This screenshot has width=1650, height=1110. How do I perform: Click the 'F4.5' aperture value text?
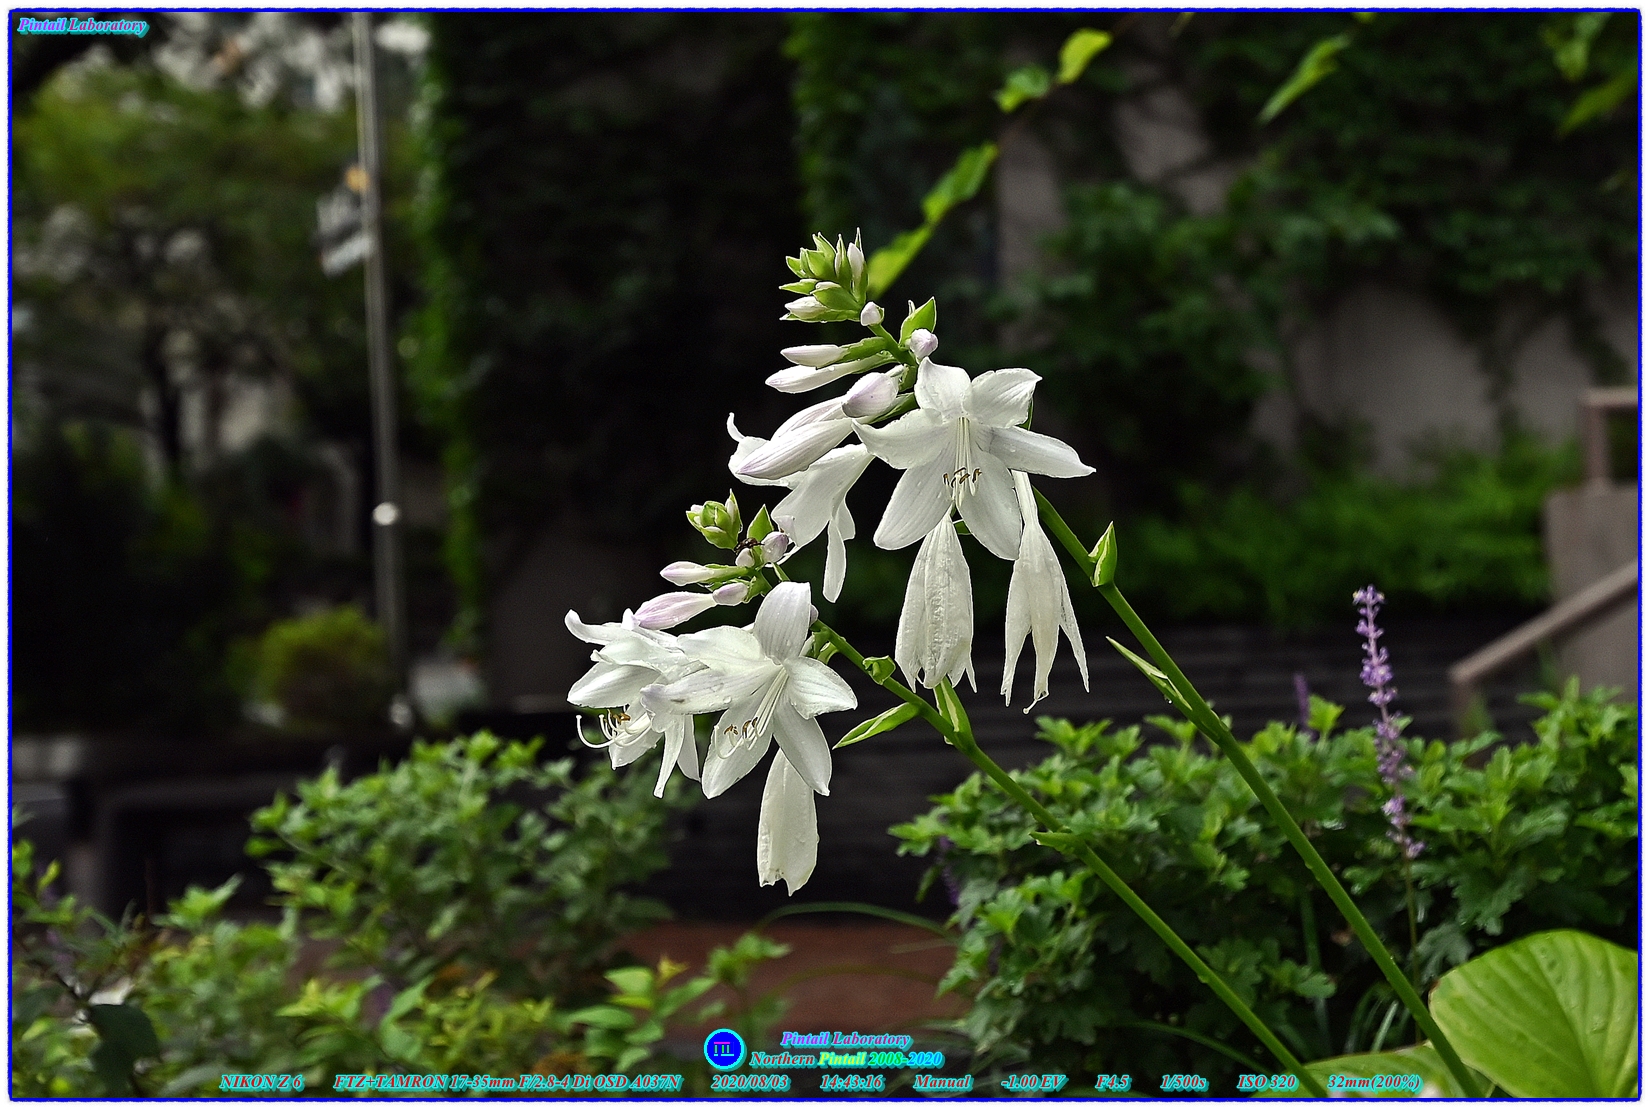coord(1113,1082)
